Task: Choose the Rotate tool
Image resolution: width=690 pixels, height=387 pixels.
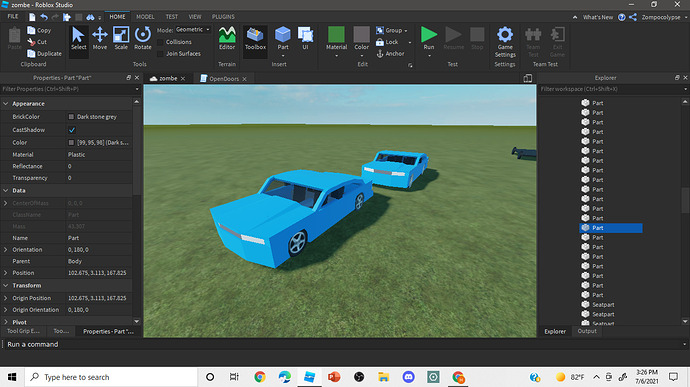Action: [x=143, y=39]
